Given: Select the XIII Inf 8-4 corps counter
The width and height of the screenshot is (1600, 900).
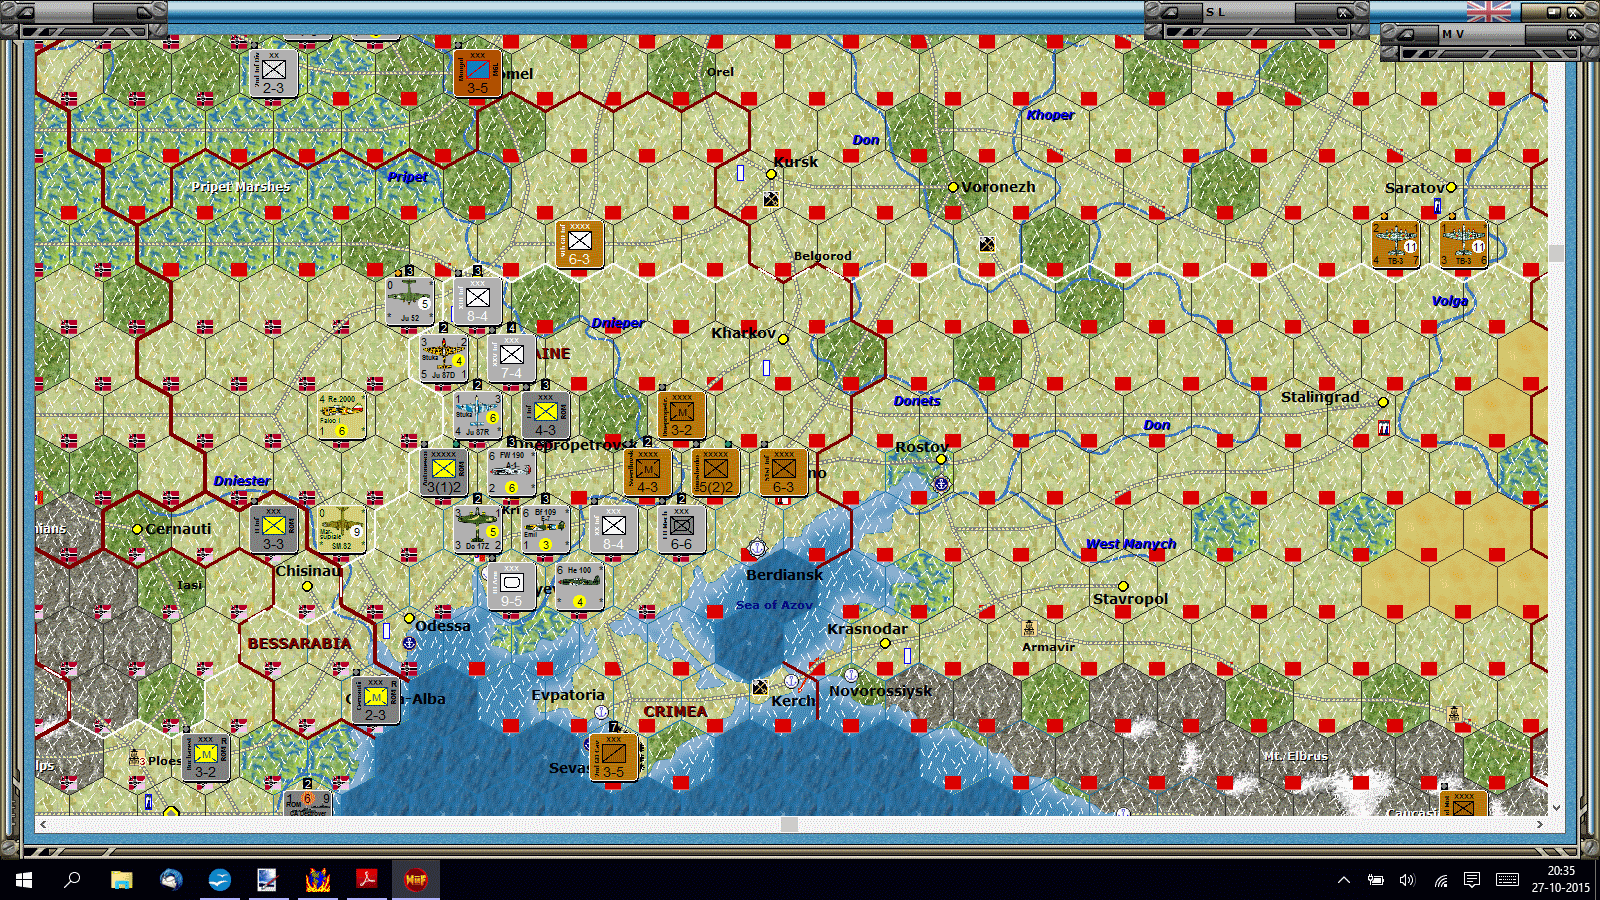Looking at the screenshot, I should [x=477, y=301].
